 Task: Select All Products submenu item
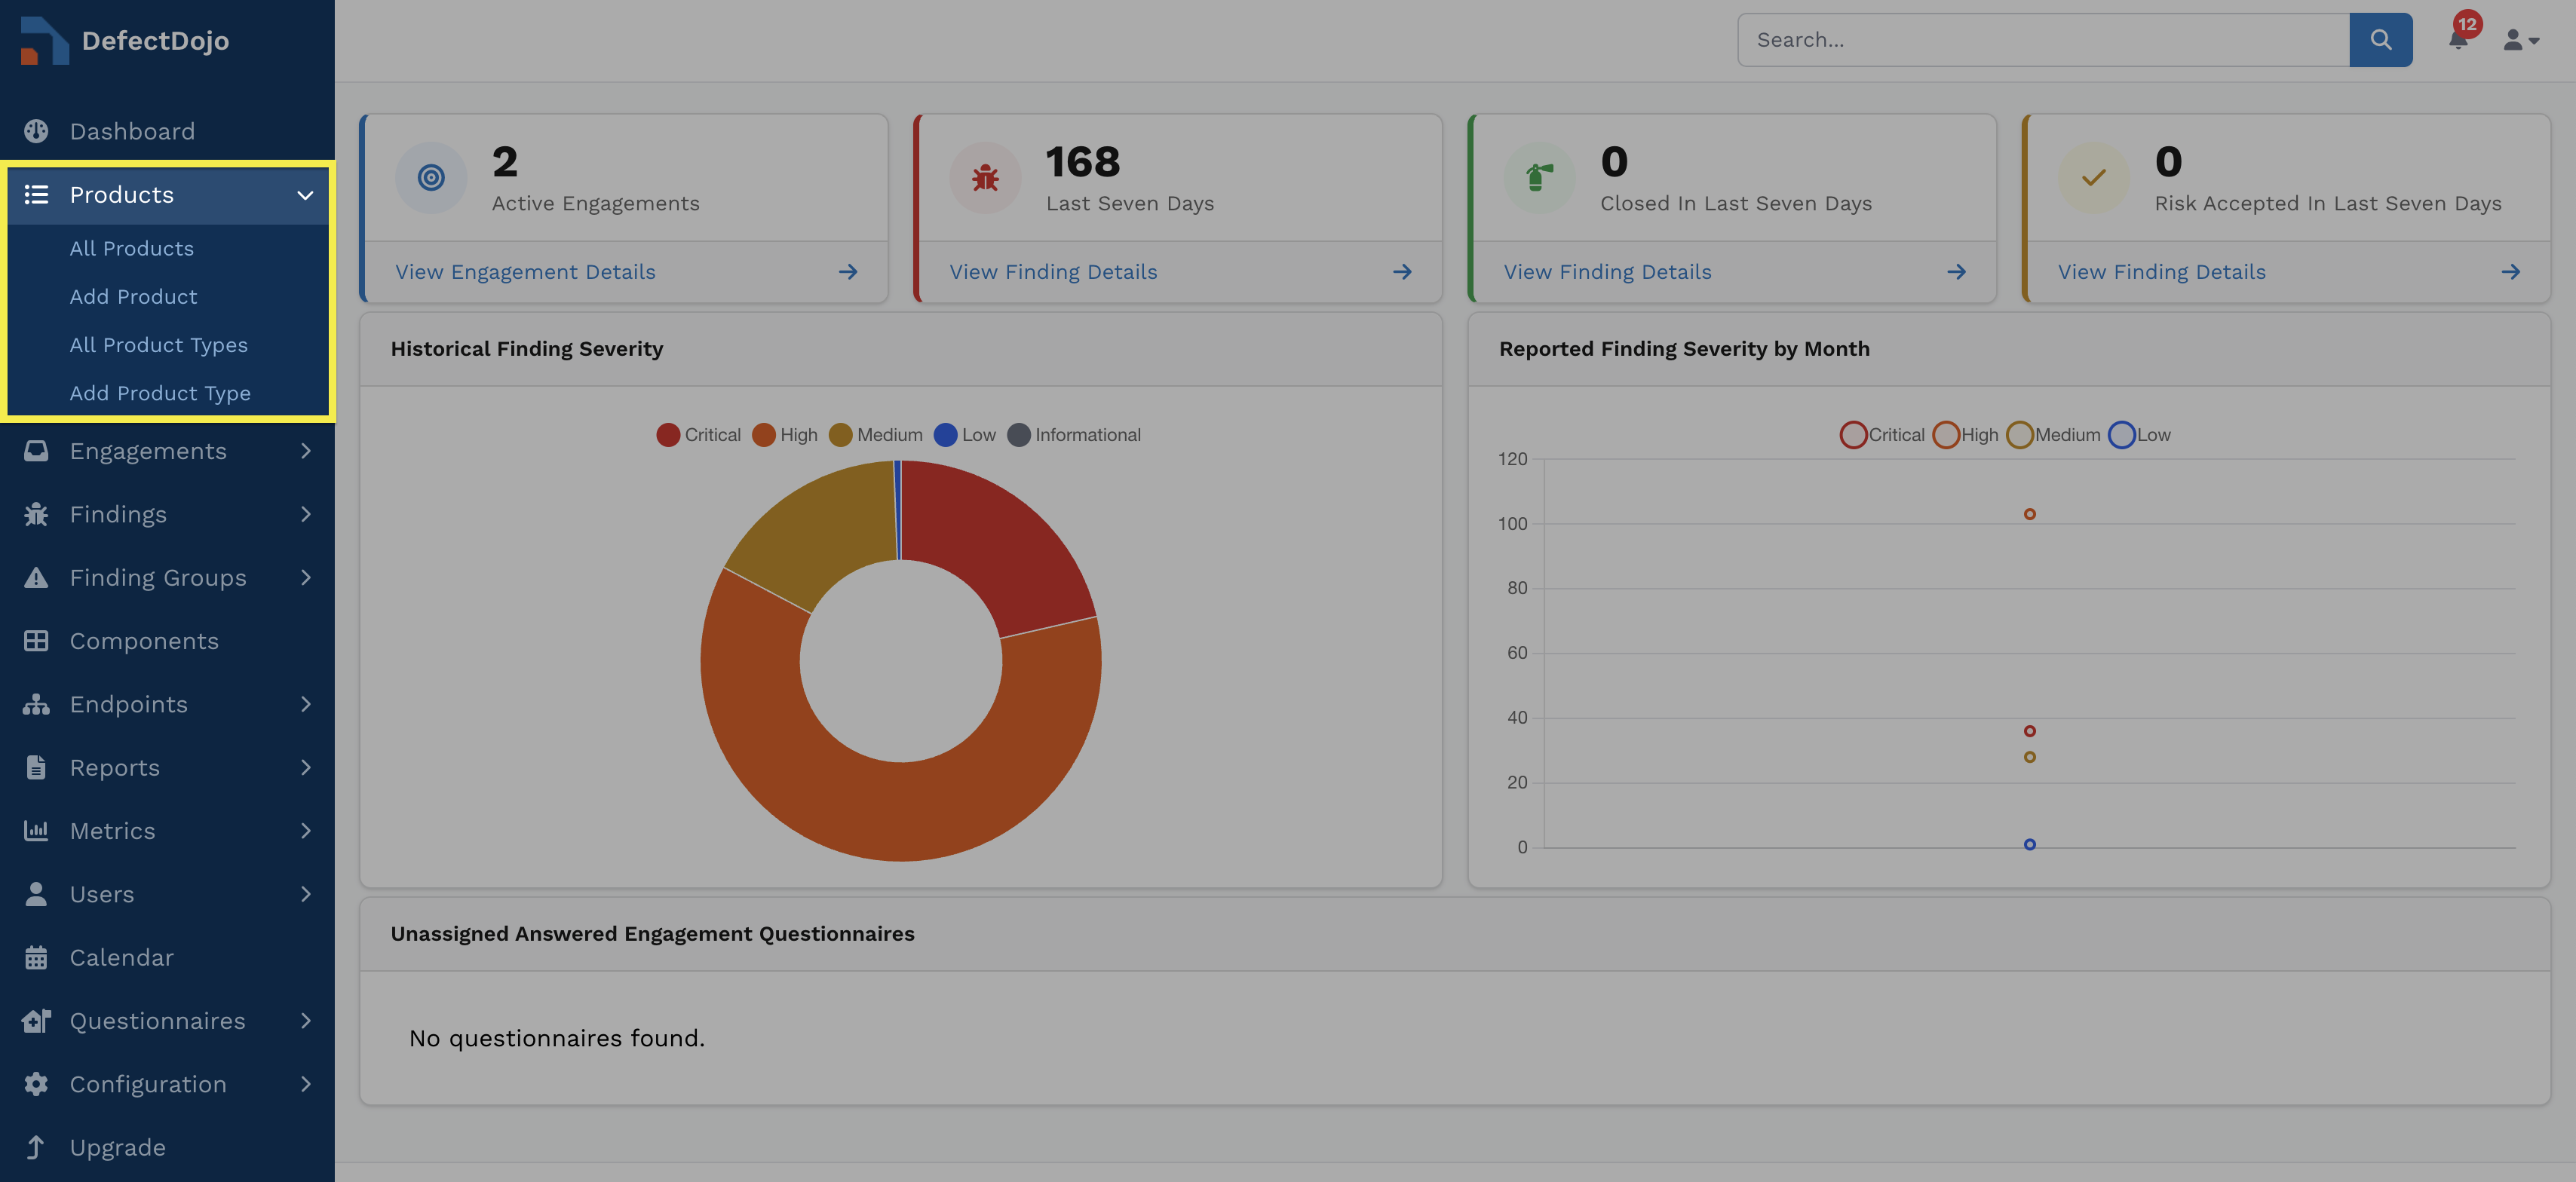(x=131, y=249)
